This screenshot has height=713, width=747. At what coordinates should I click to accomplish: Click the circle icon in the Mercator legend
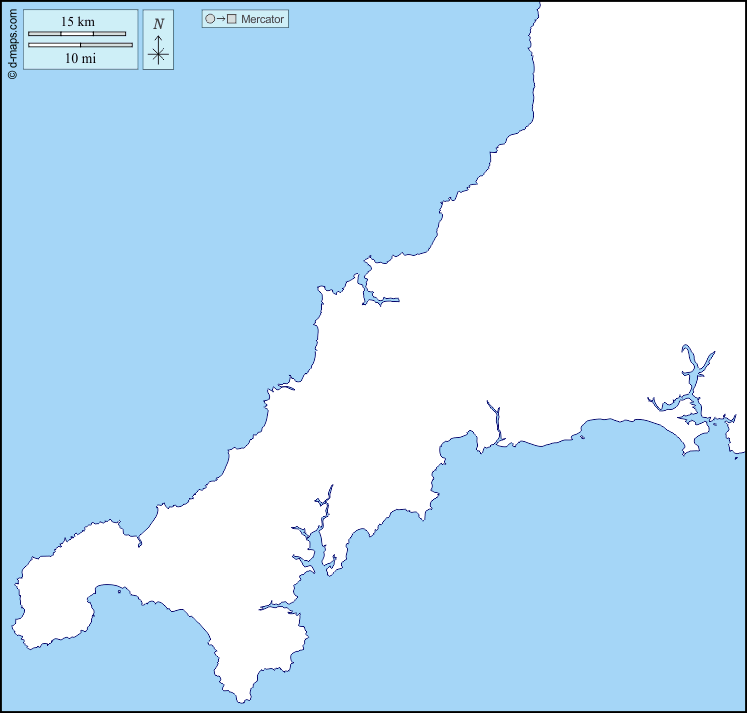(x=210, y=19)
